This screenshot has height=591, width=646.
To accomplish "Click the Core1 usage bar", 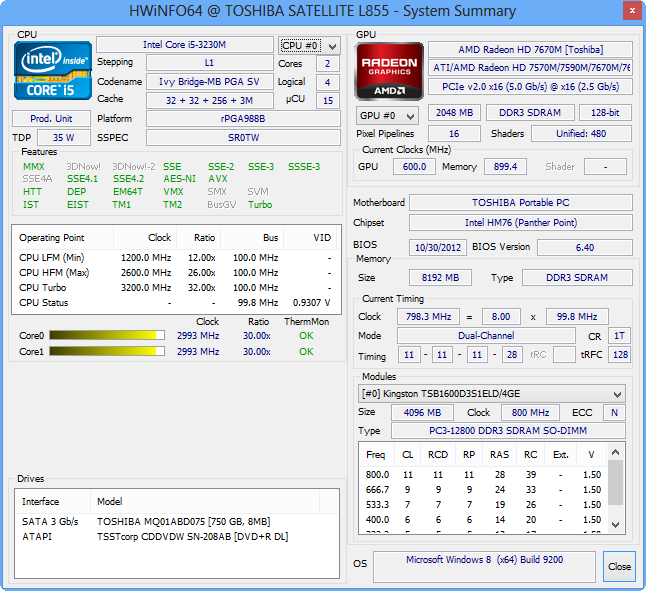I will click(x=107, y=351).
